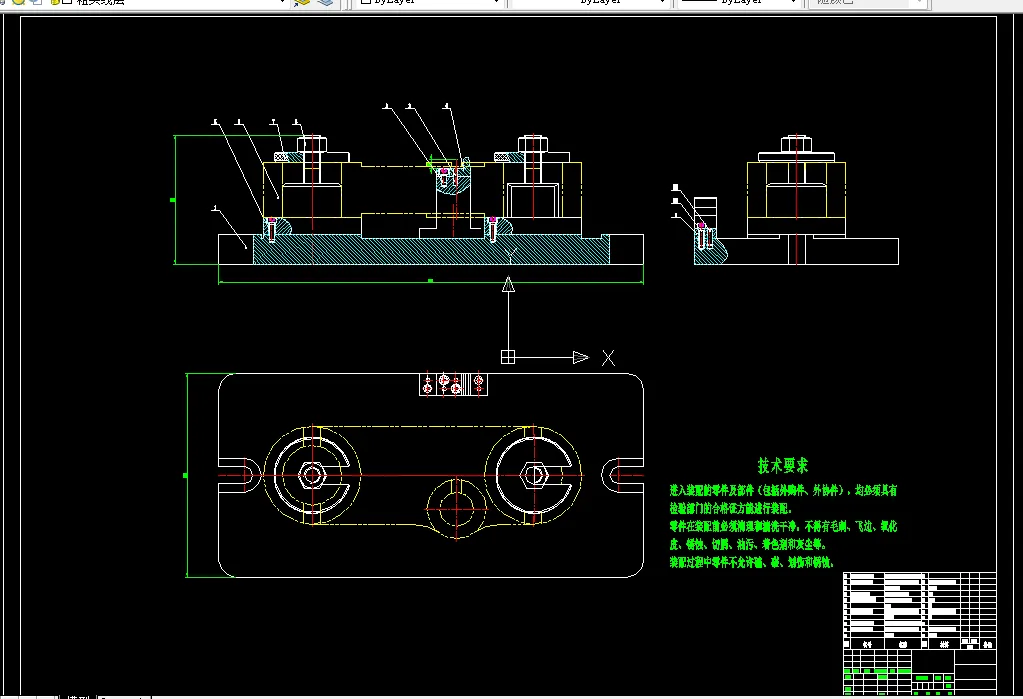The height and width of the screenshot is (699, 1023).
Task: Select the left hex nut in plan view
Action: [x=313, y=475]
